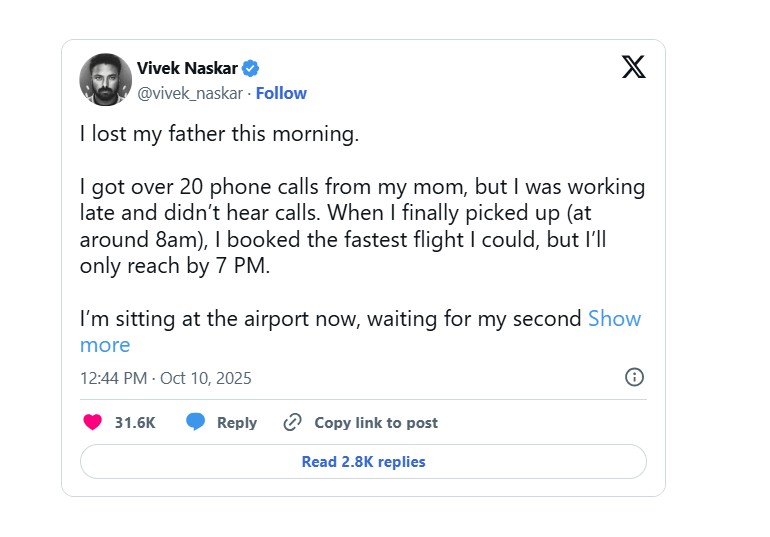Click the chain link copy icon
The image size is (770, 537).
[293, 422]
